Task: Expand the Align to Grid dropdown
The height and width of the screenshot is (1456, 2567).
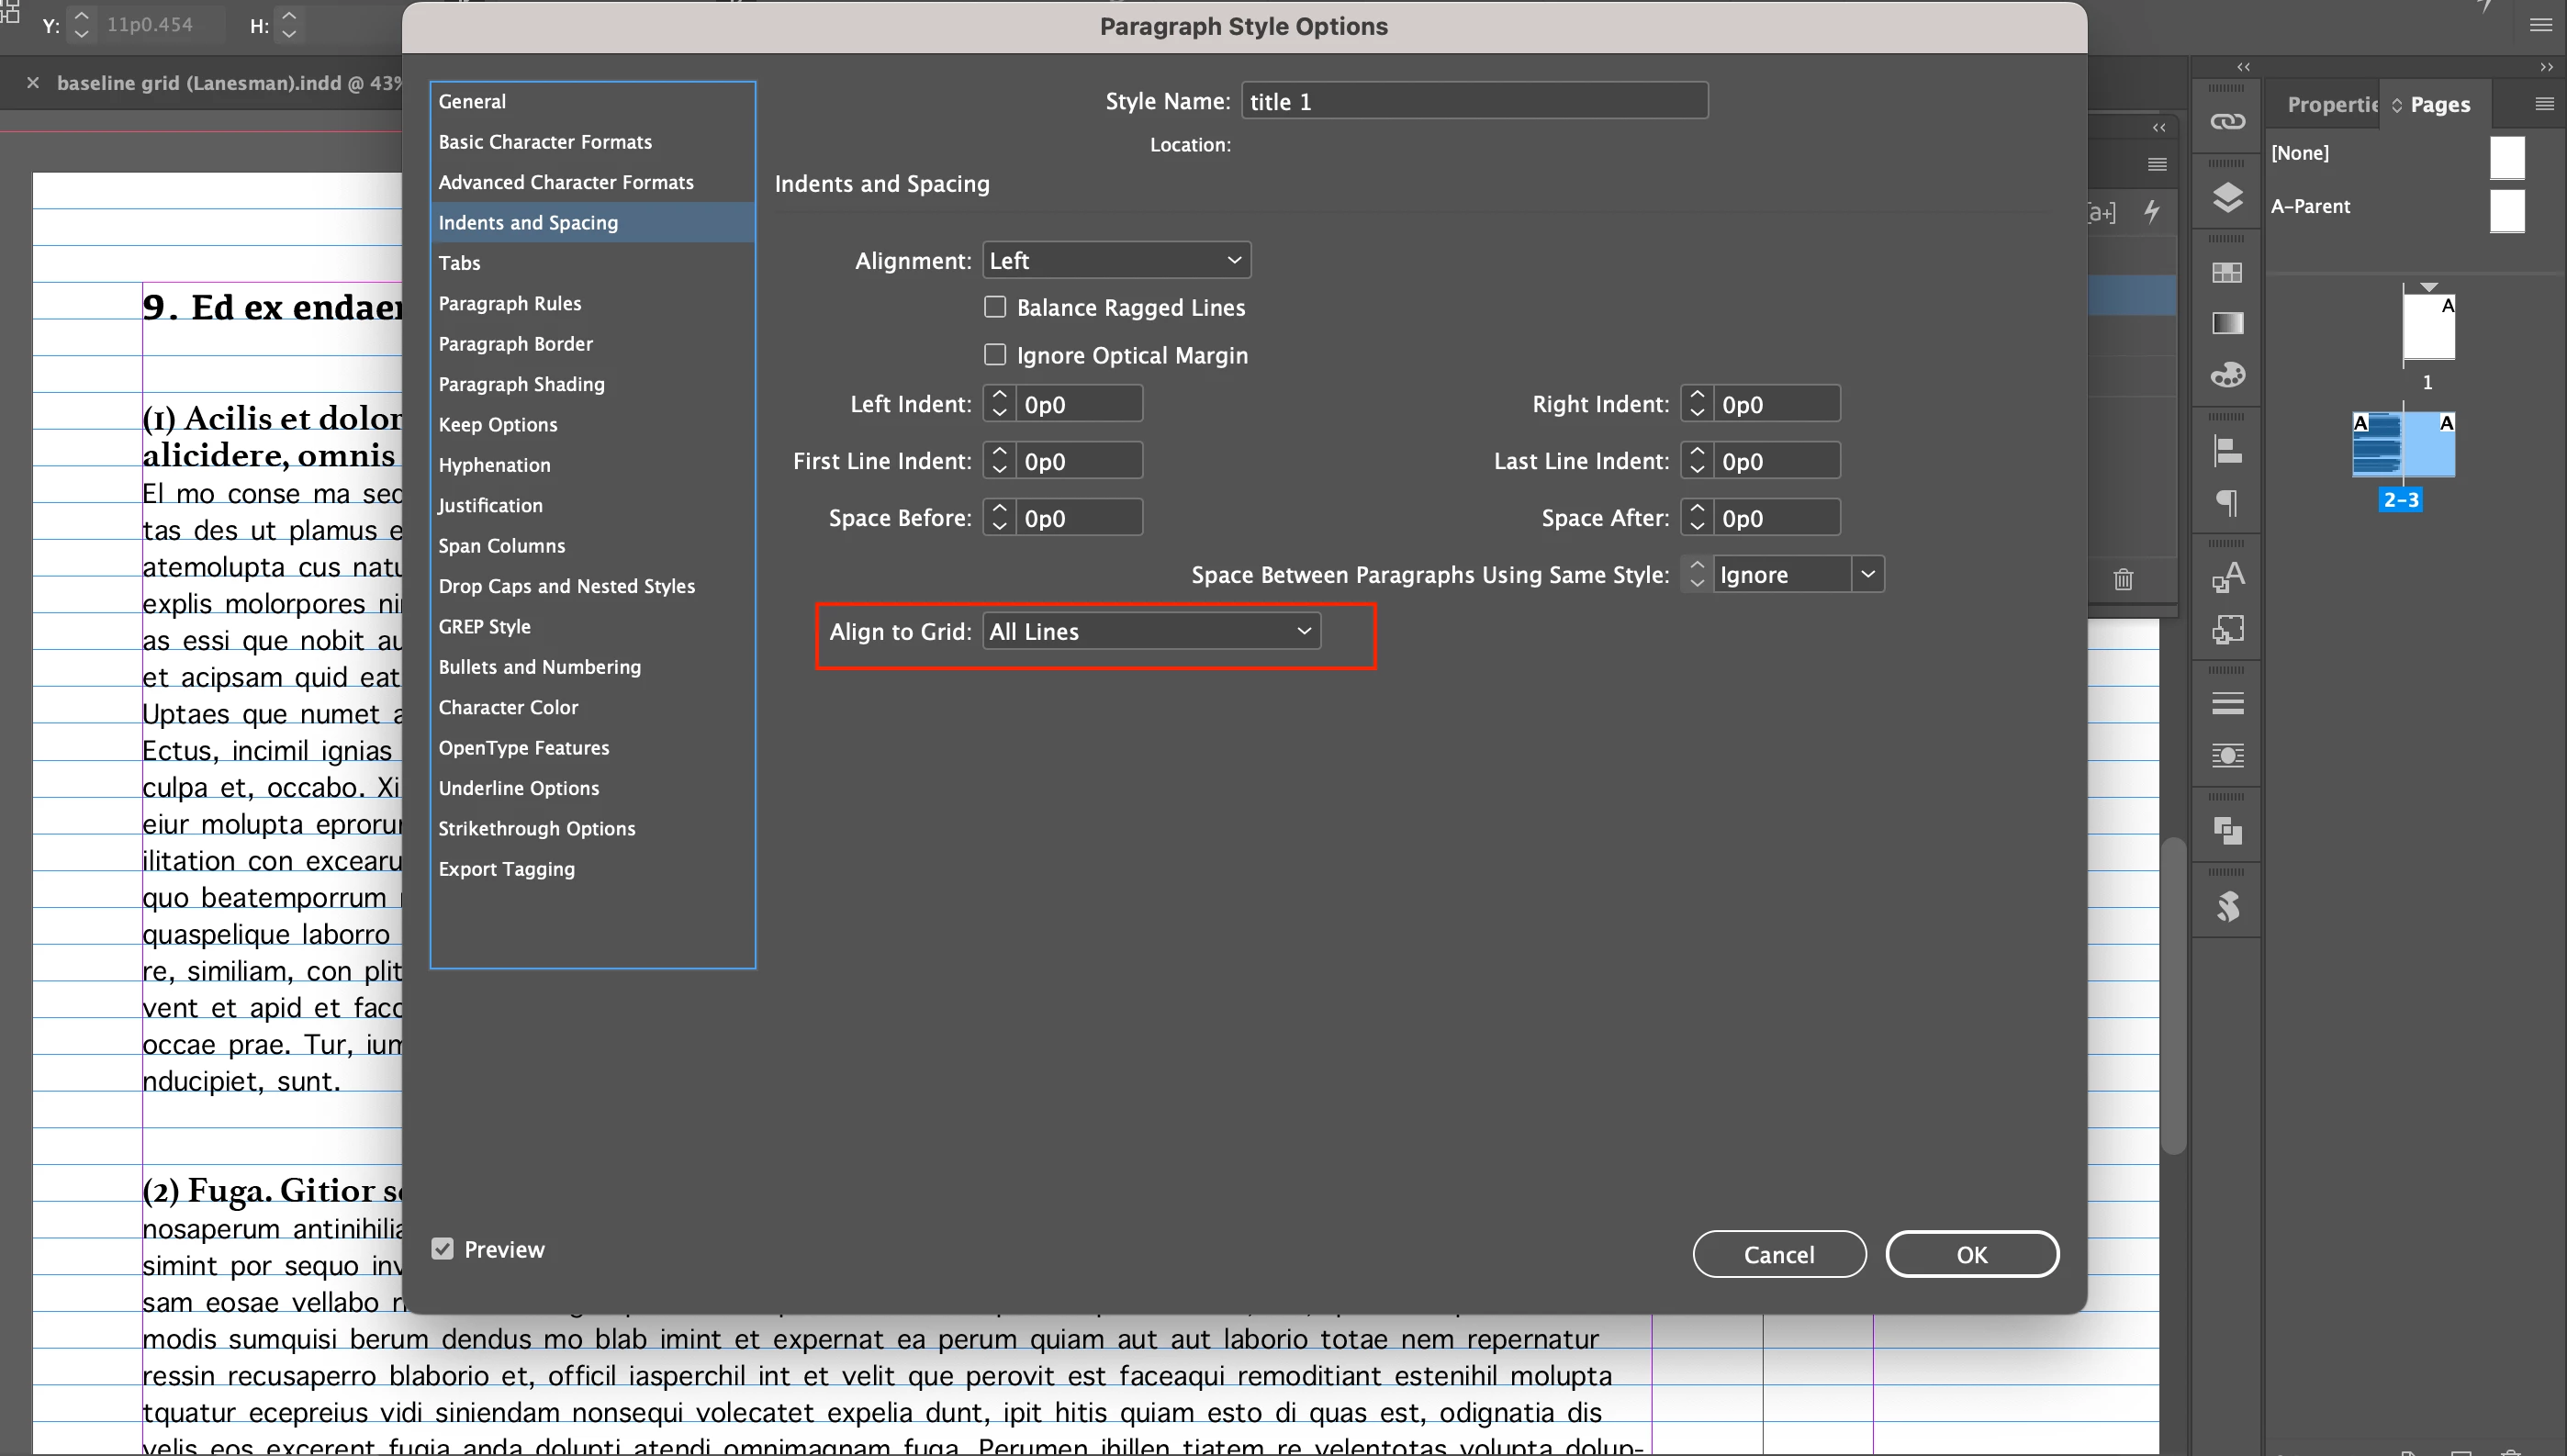Action: [x=1151, y=631]
